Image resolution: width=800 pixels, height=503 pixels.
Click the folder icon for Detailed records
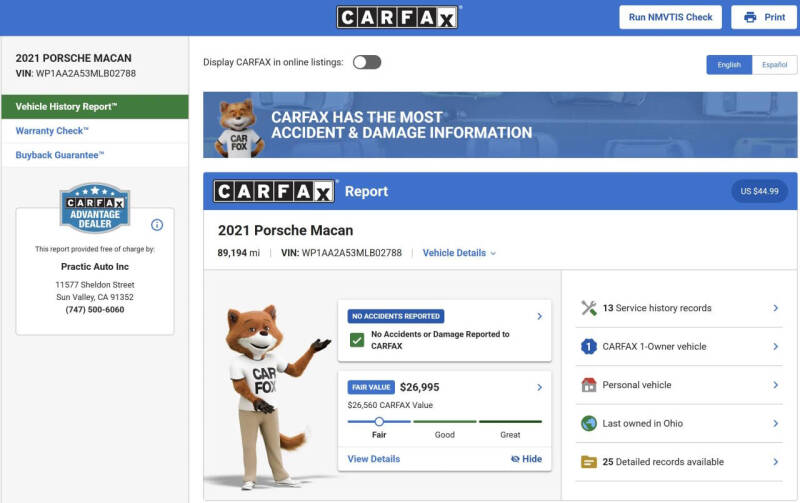[x=589, y=462]
